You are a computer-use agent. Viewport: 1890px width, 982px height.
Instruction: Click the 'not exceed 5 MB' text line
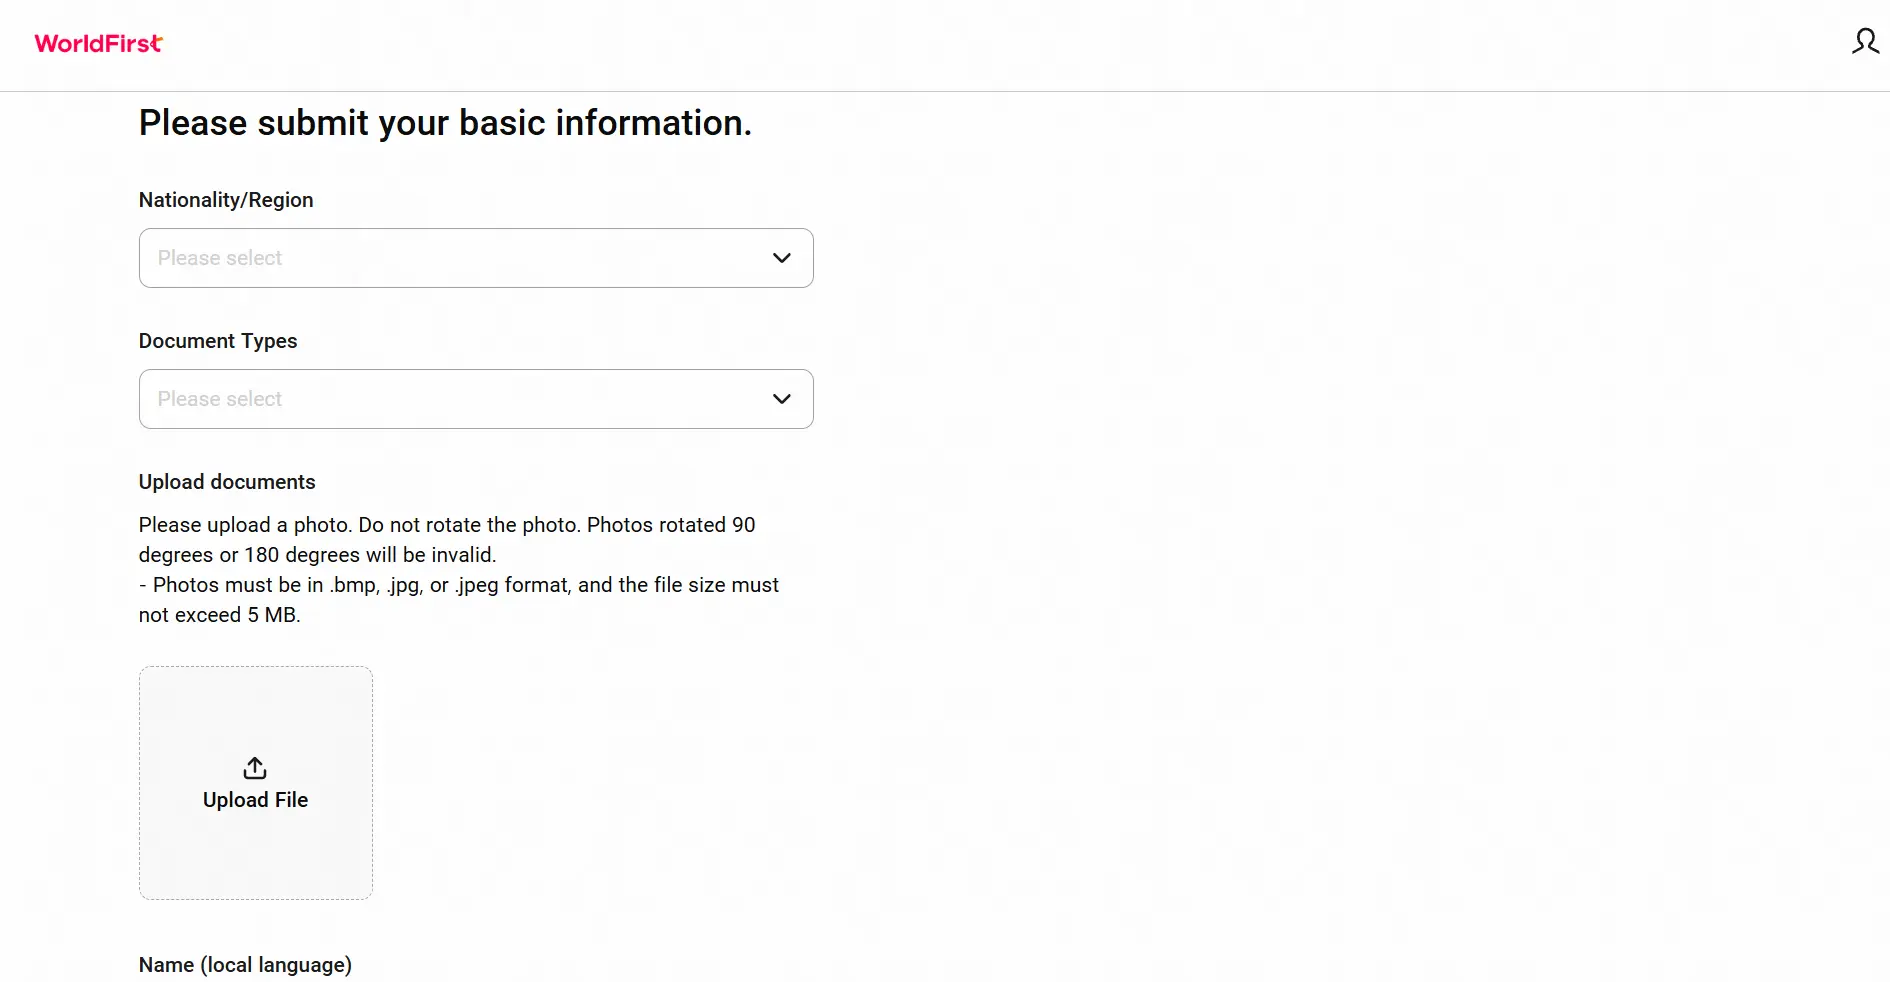[220, 615]
